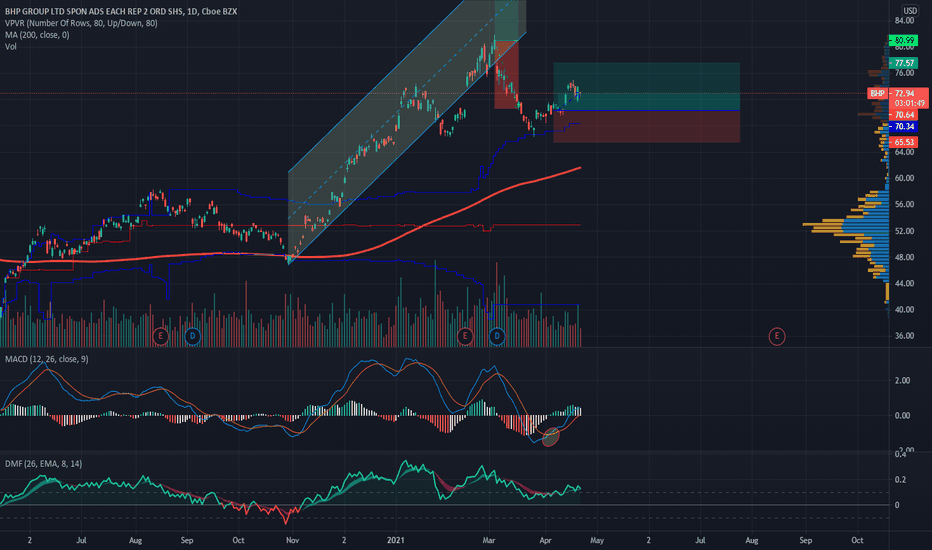932x550 pixels.
Task: Select the red short position box near March
Action: tap(506, 74)
